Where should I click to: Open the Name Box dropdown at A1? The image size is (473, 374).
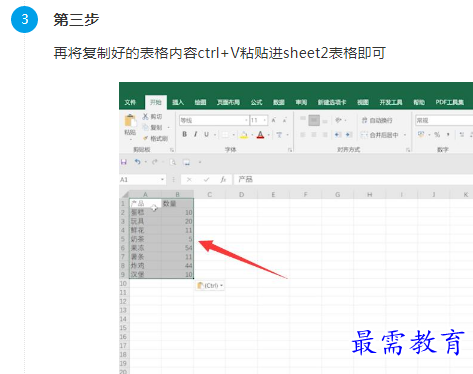162,179
